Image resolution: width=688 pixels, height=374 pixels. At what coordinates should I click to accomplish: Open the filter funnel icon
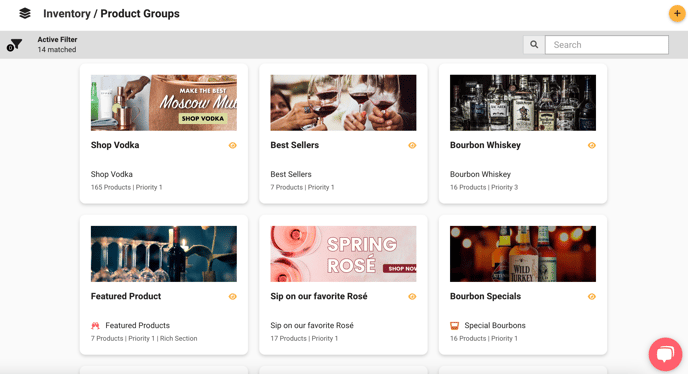[x=14, y=45]
